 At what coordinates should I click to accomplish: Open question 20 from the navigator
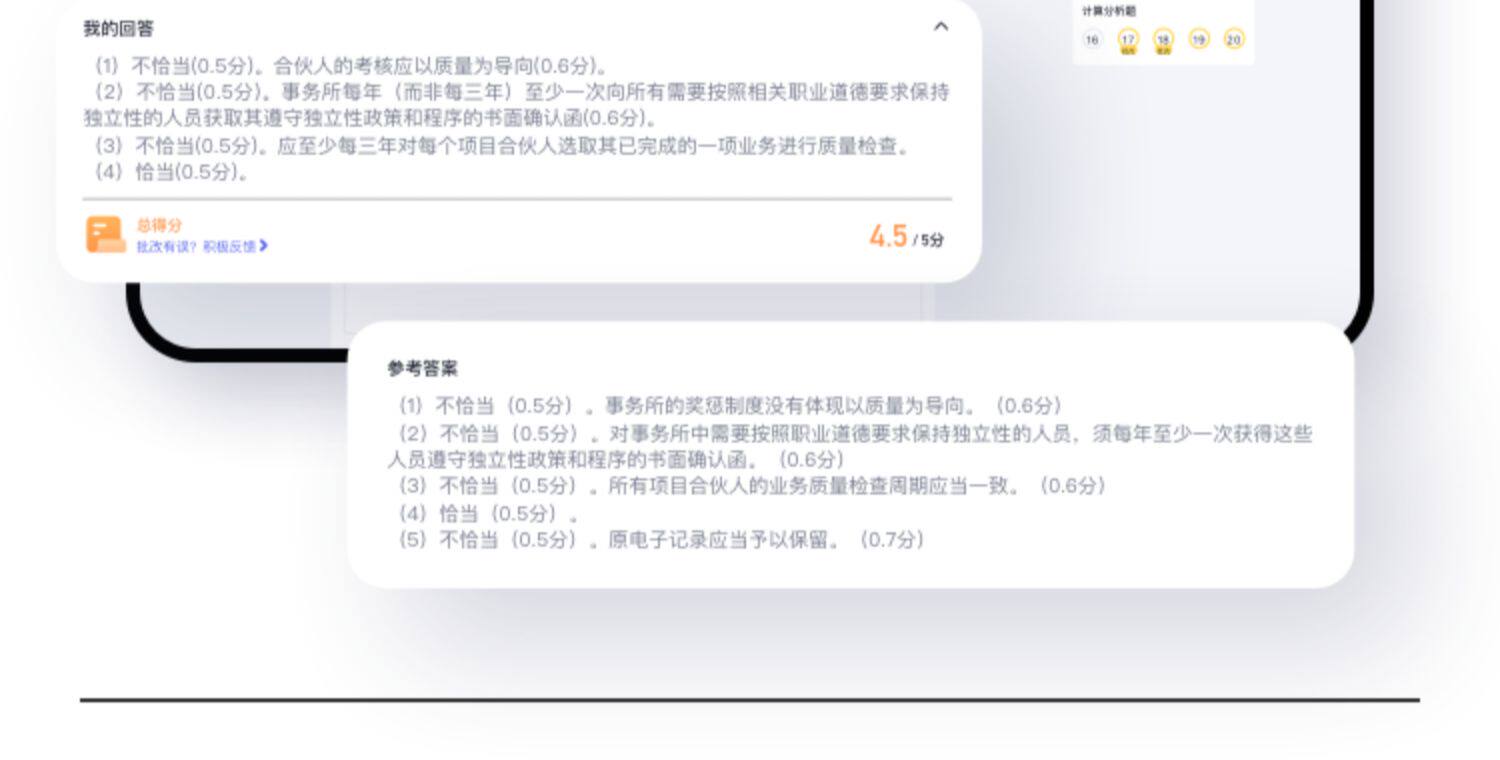pos(1234,39)
